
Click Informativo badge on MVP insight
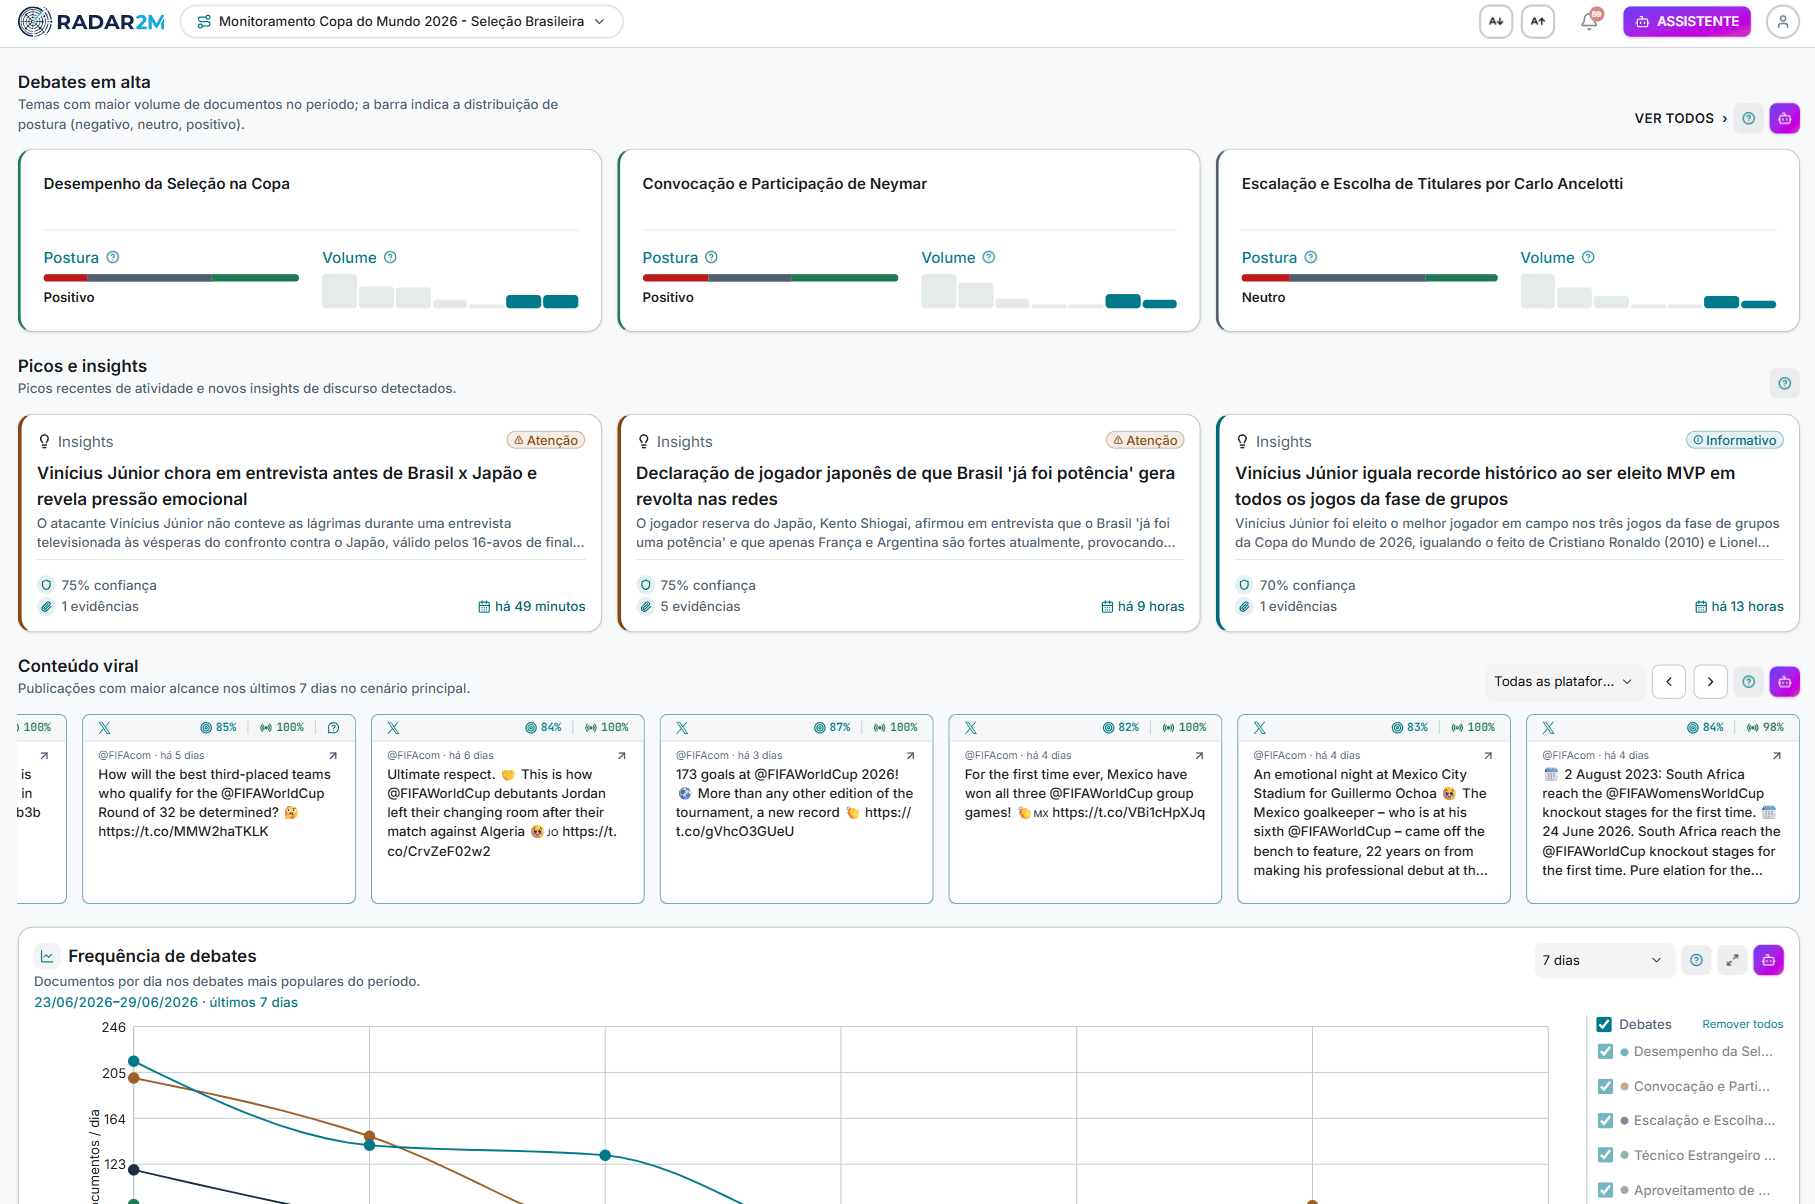click(x=1735, y=440)
